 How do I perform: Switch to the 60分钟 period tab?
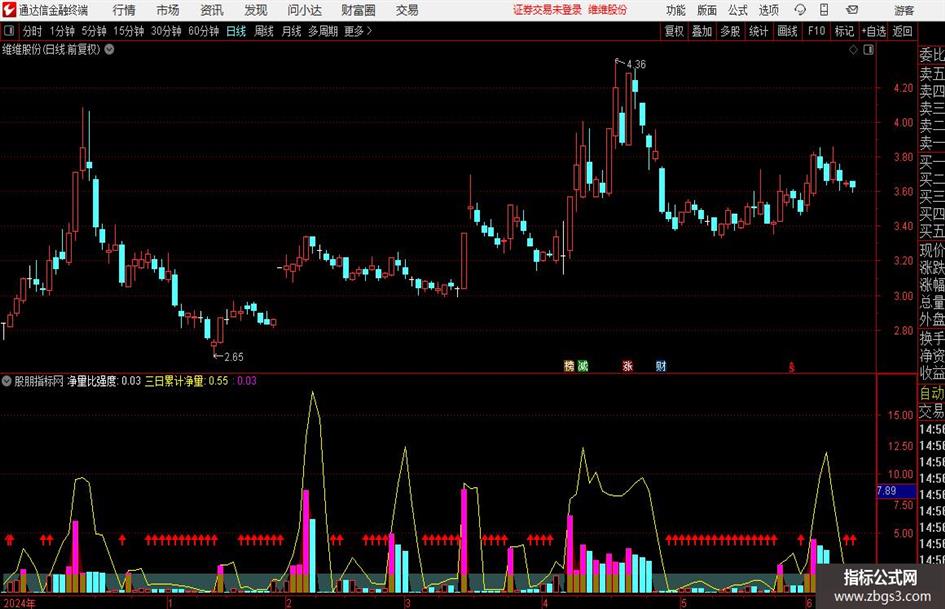point(204,31)
